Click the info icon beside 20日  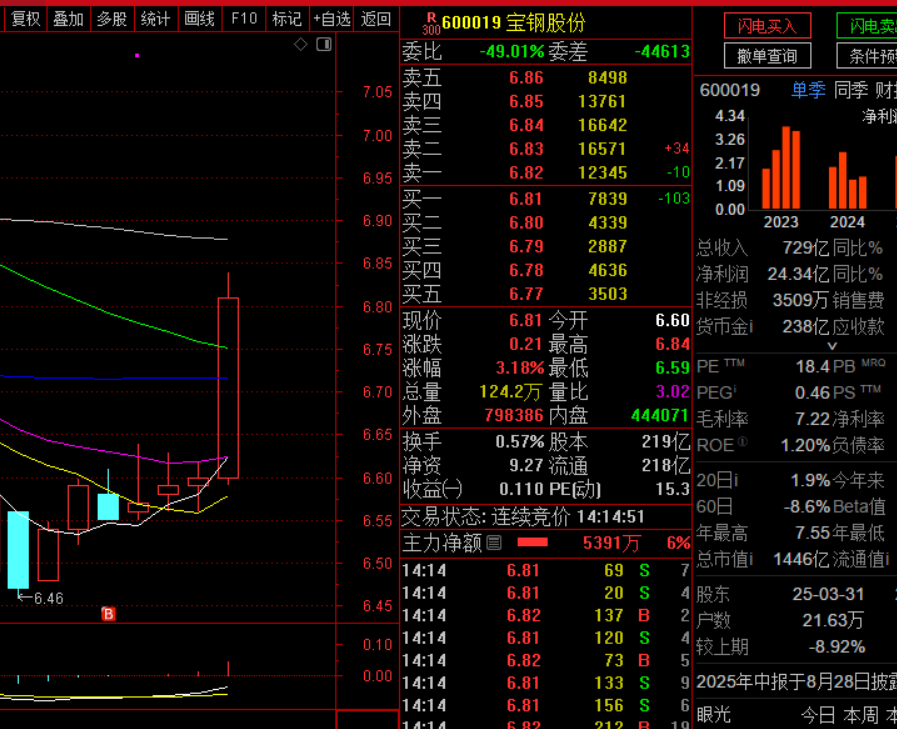736,481
